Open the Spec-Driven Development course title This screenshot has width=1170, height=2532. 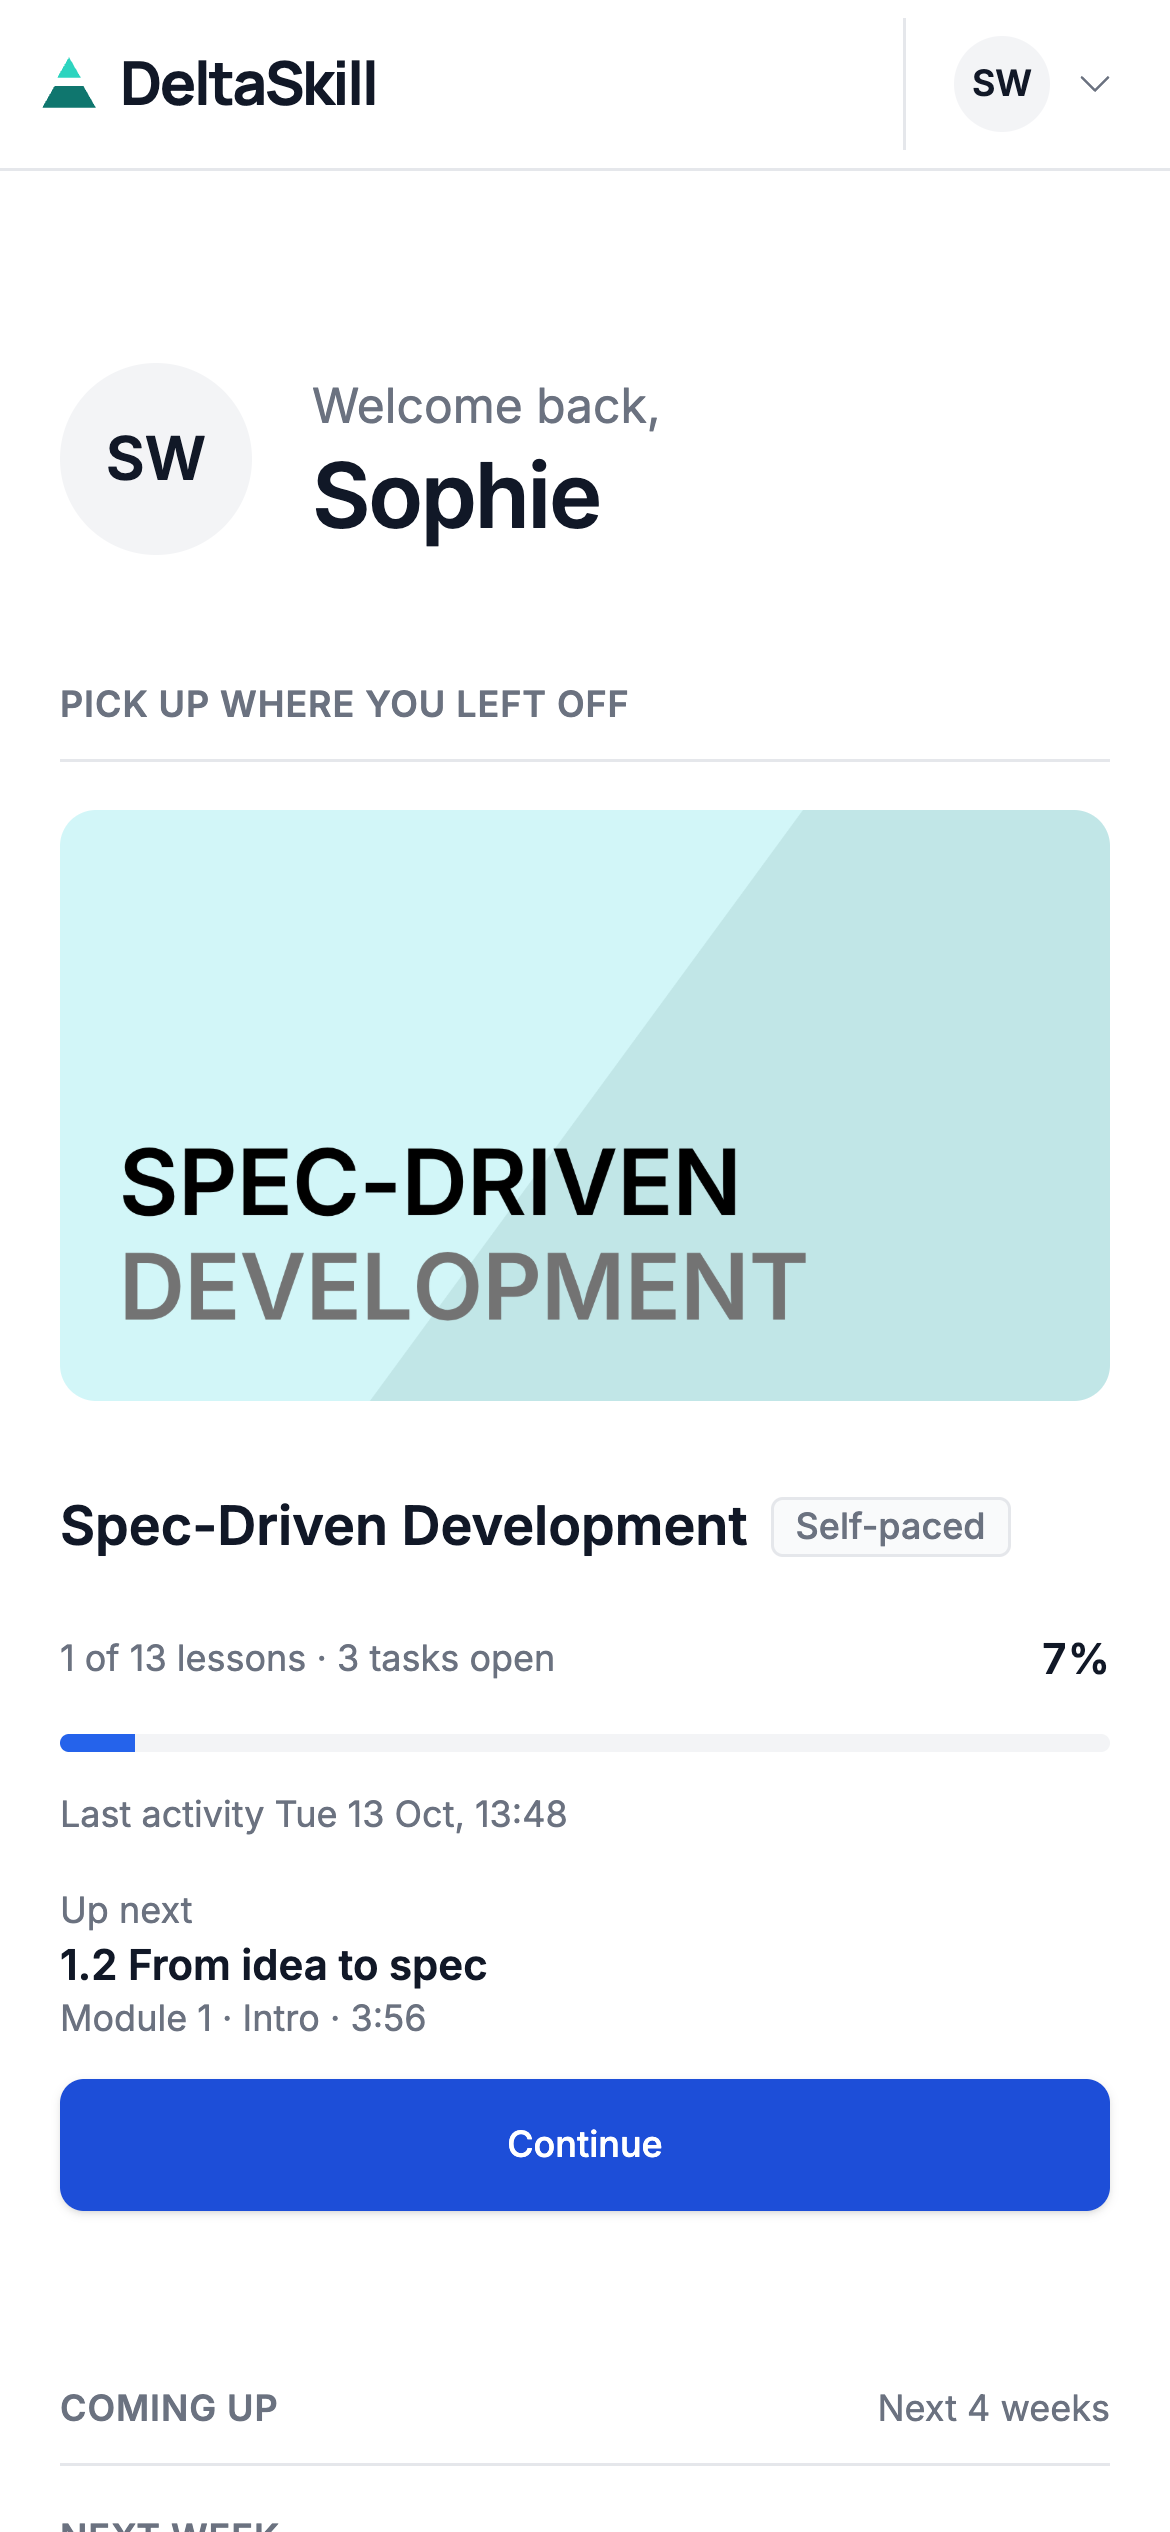(x=403, y=1526)
